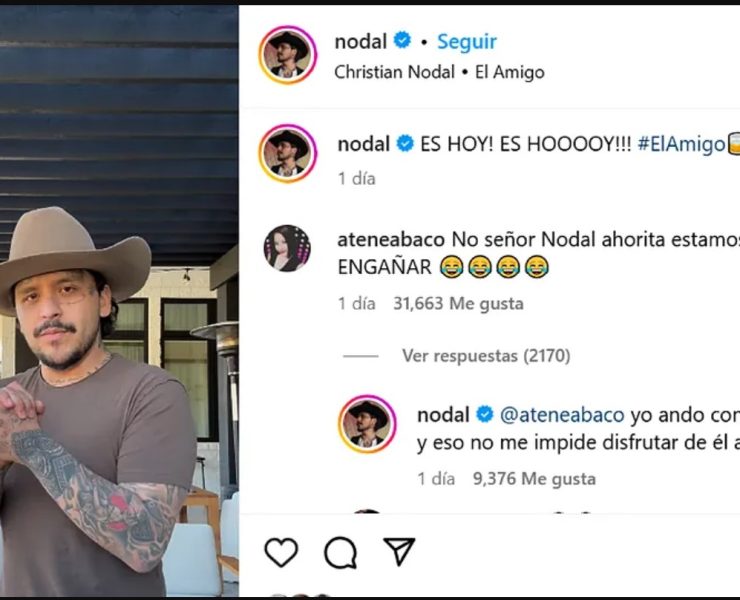Viewport: 740px width, 600px height.
Task: Open nodal username in the caption
Action: [x=363, y=144]
